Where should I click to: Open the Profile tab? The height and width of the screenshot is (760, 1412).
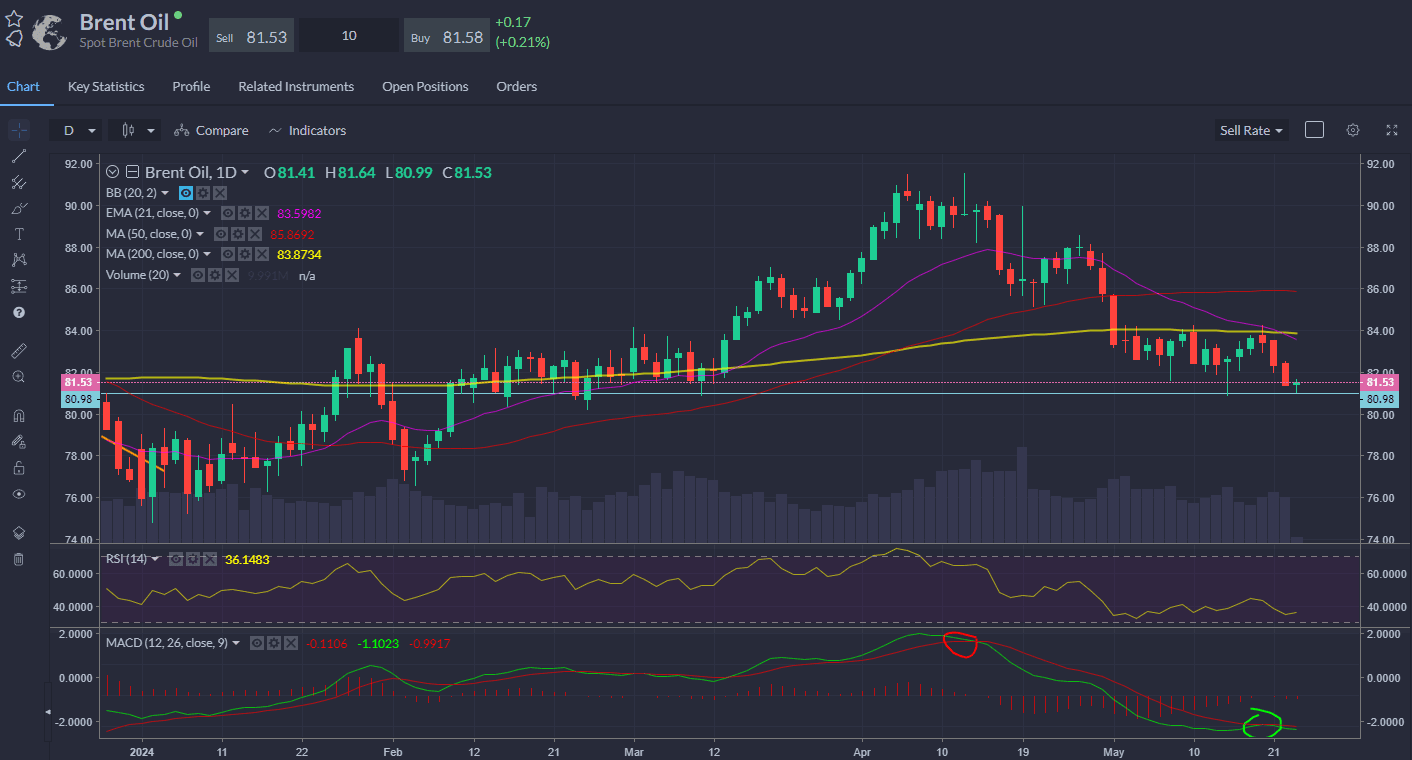(x=191, y=86)
